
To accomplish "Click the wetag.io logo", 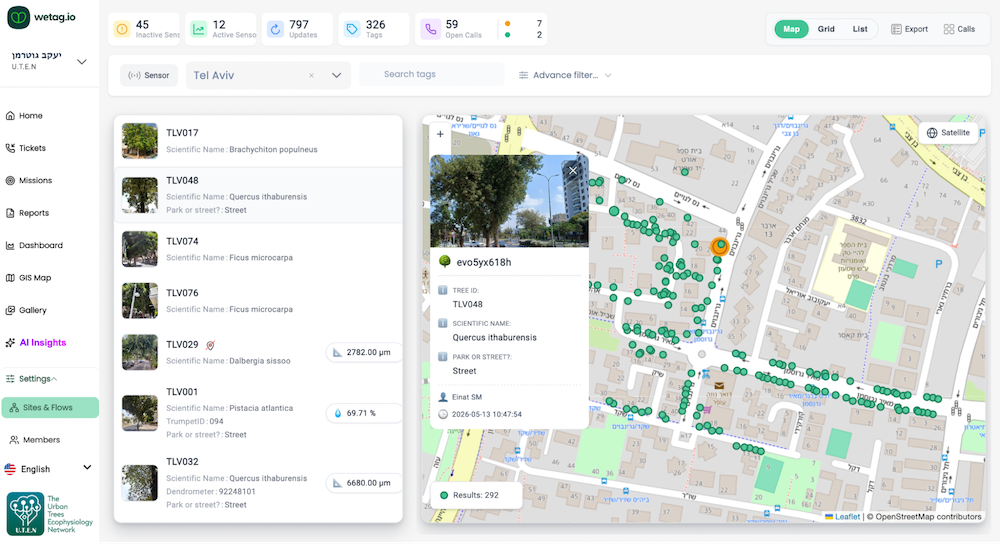I will (41, 17).
